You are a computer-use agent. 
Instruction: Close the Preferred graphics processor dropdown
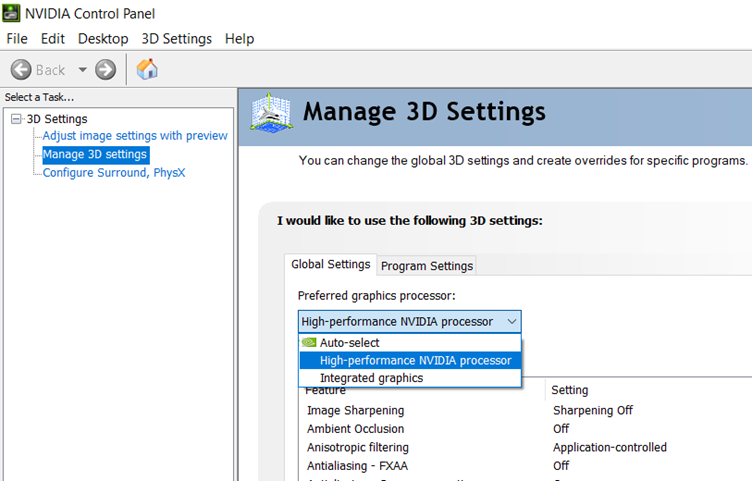pos(511,322)
